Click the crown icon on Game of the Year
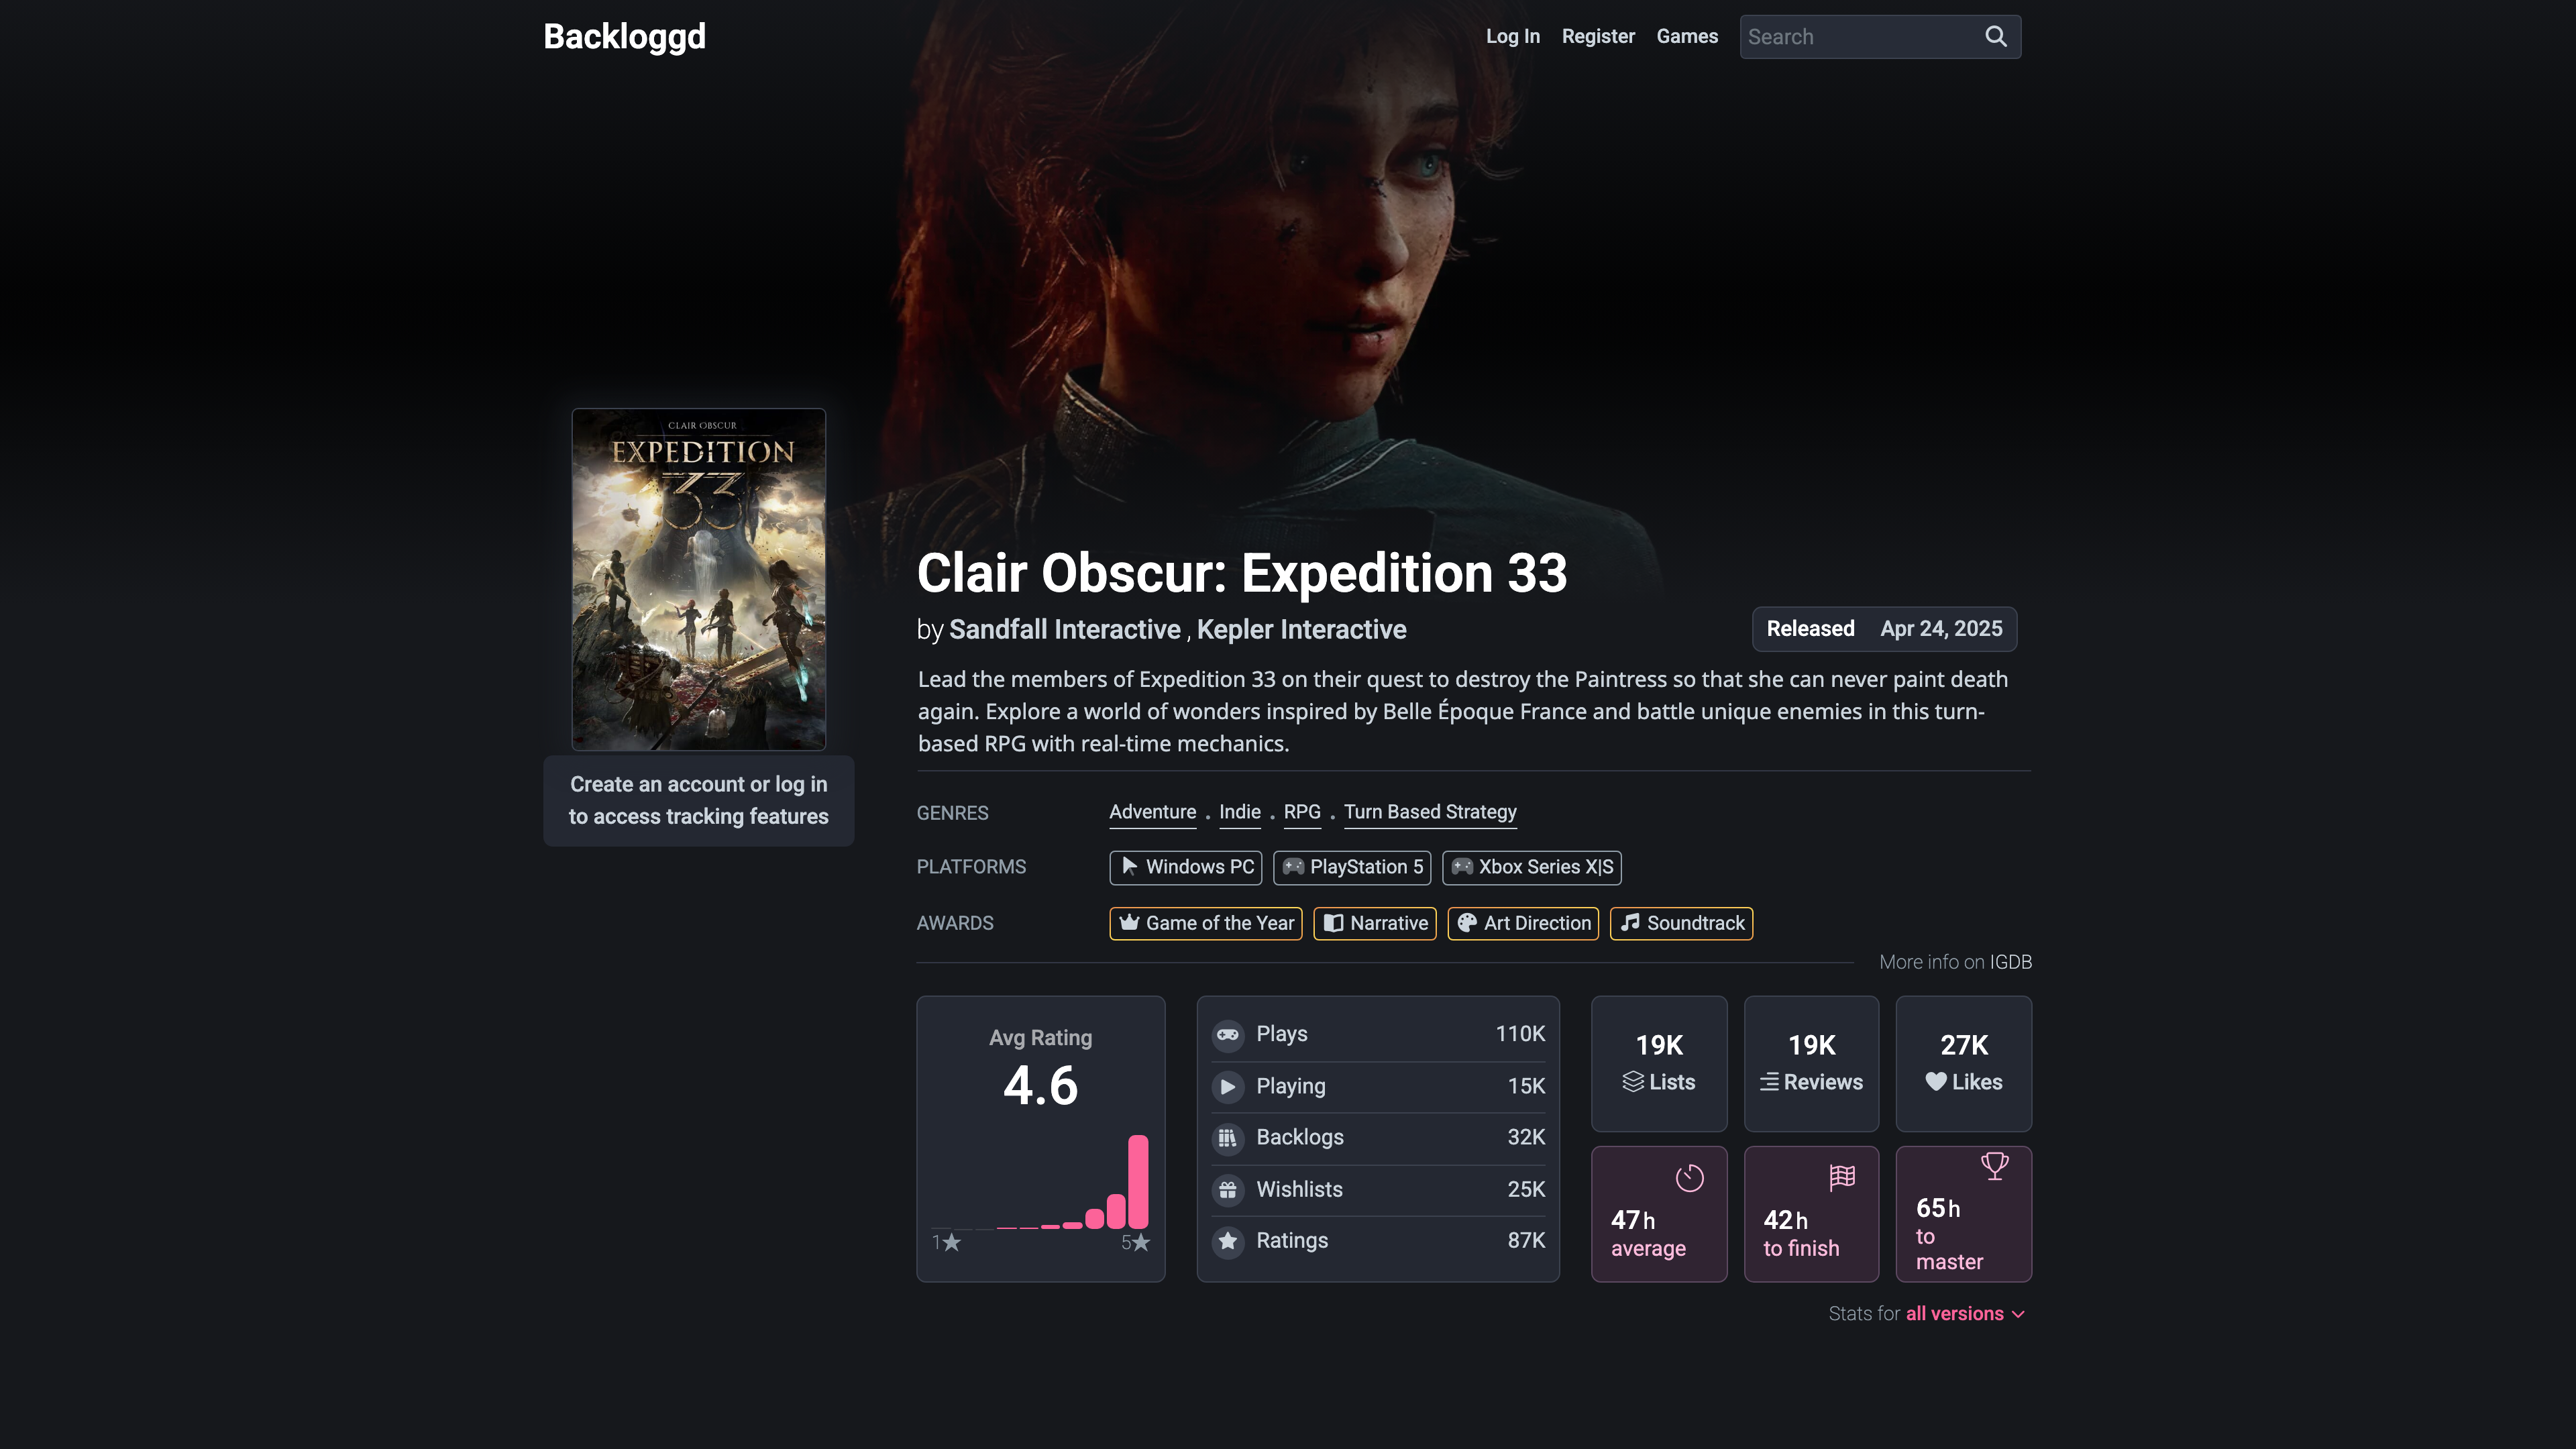The image size is (2576, 1449). [x=1129, y=922]
